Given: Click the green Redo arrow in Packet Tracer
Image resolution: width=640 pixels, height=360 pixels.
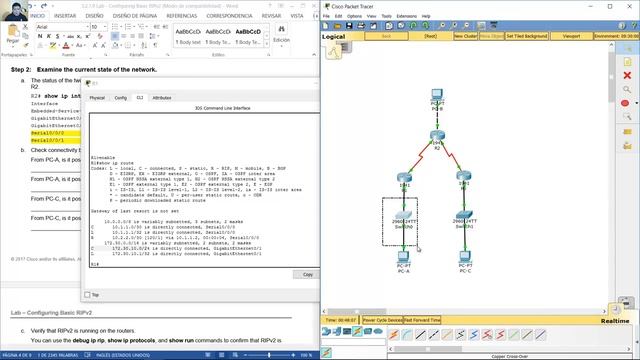Looking at the screenshot, I should (425, 26).
